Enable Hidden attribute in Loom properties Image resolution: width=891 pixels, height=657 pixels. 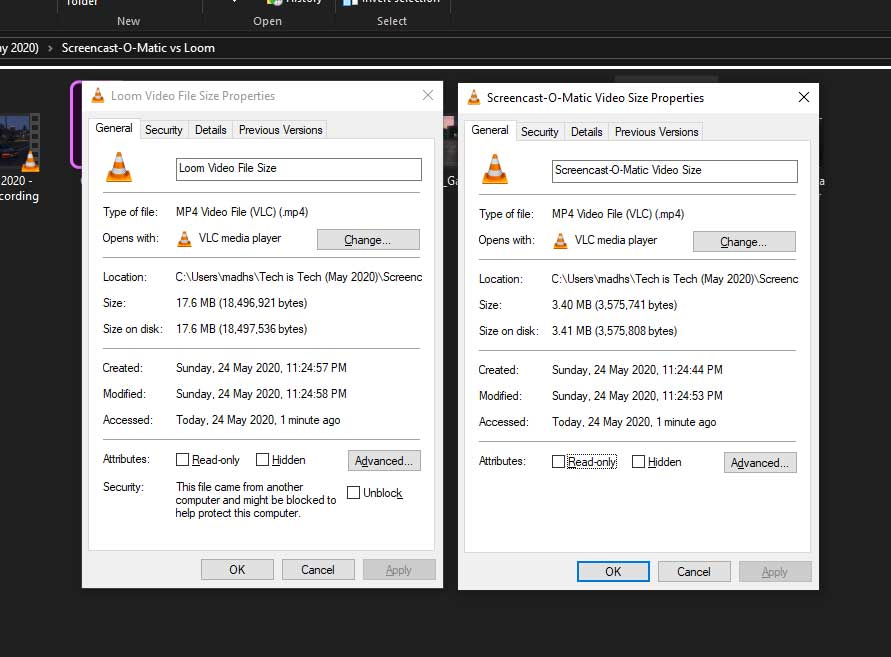tap(262, 460)
